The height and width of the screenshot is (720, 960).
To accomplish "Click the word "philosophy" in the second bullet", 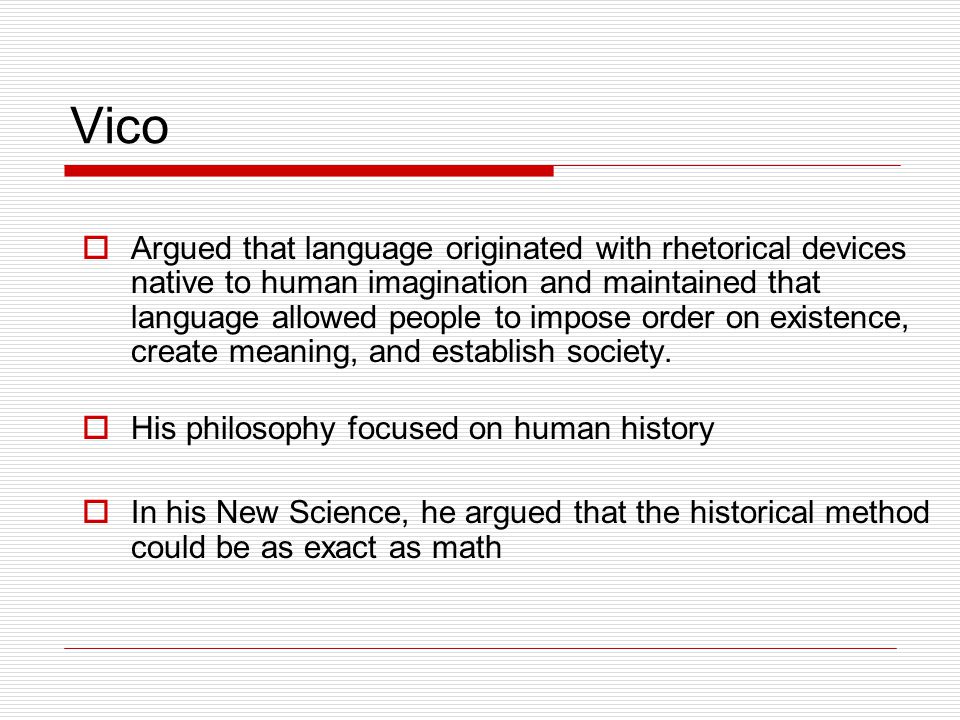I will point(261,429).
